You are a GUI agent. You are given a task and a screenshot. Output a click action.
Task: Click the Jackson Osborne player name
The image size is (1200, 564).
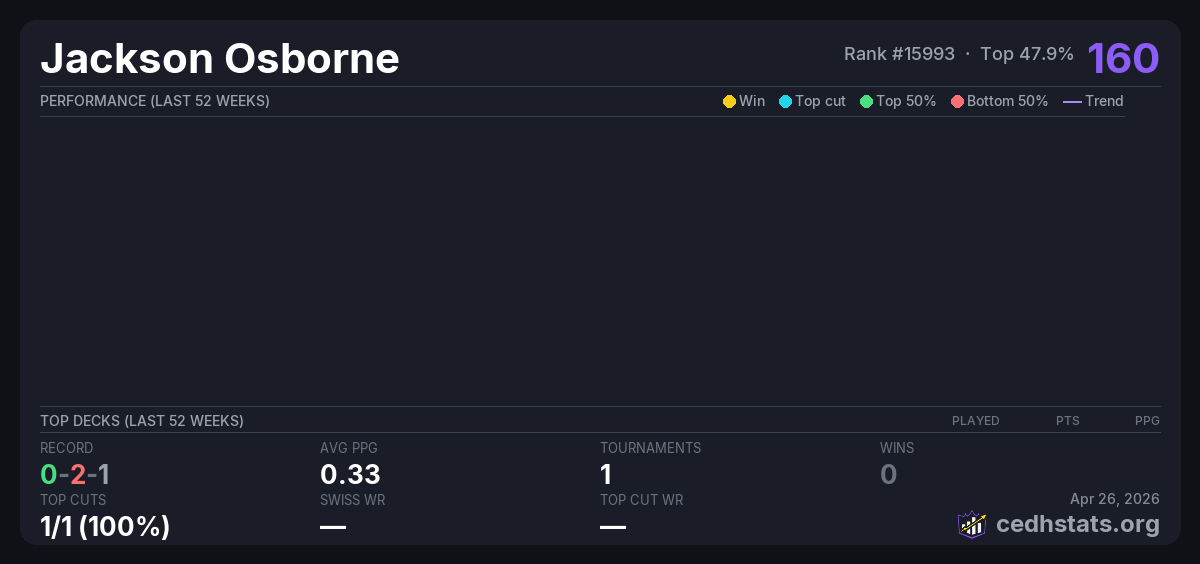220,59
